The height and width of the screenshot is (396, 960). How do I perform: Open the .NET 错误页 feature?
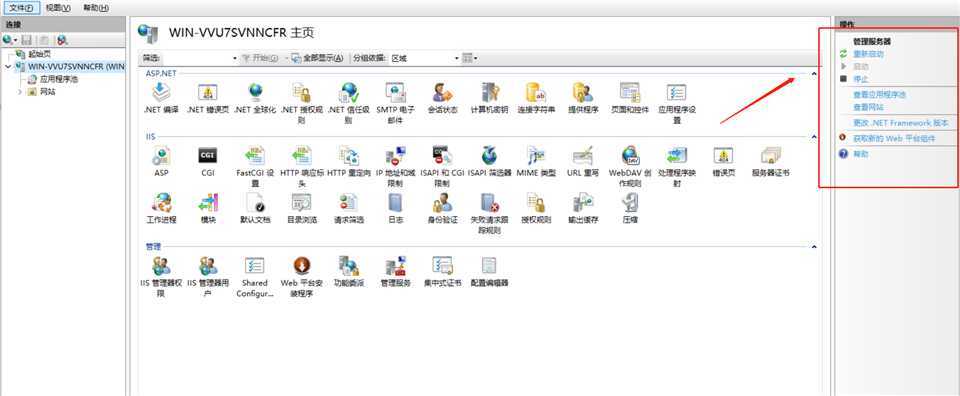(208, 99)
